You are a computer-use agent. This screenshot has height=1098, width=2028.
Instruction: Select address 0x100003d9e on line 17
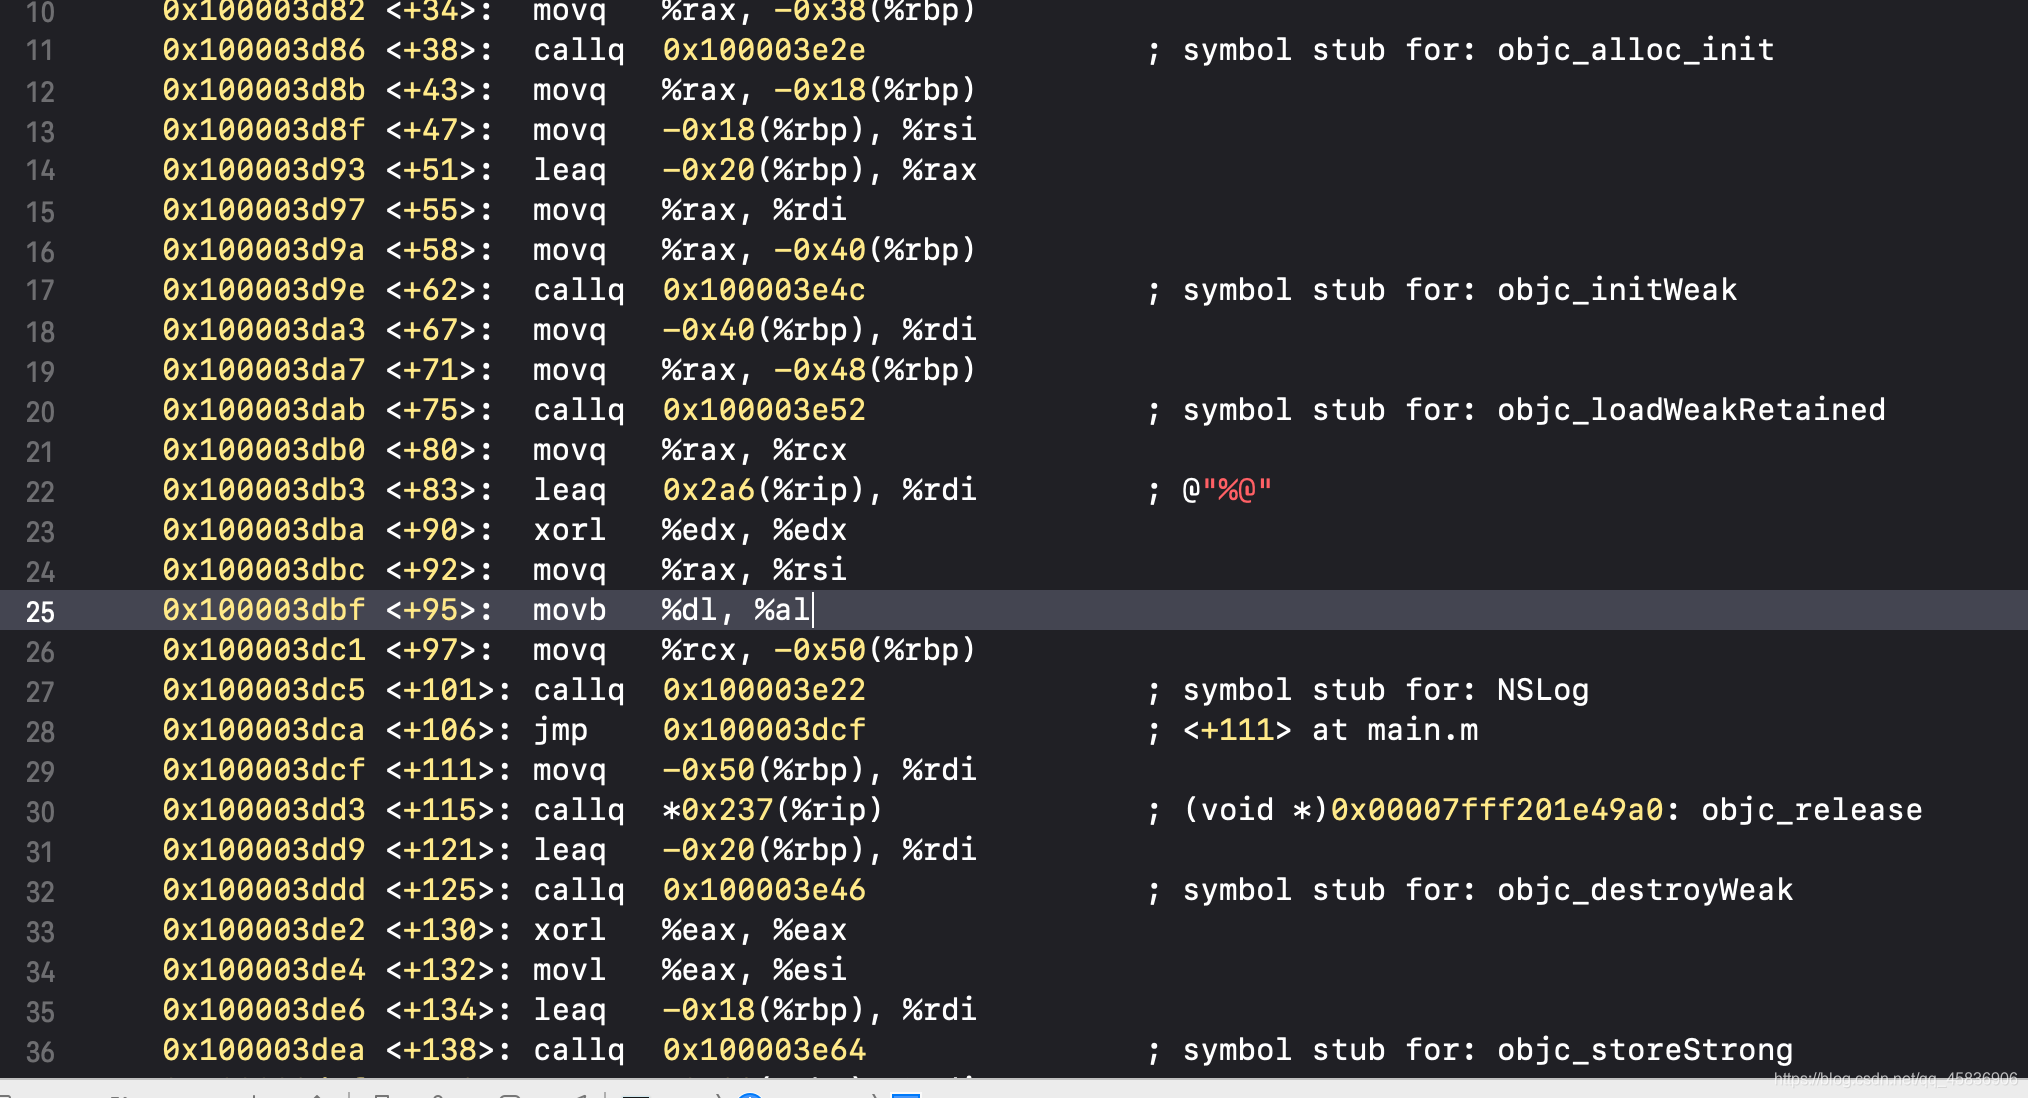click(x=264, y=290)
